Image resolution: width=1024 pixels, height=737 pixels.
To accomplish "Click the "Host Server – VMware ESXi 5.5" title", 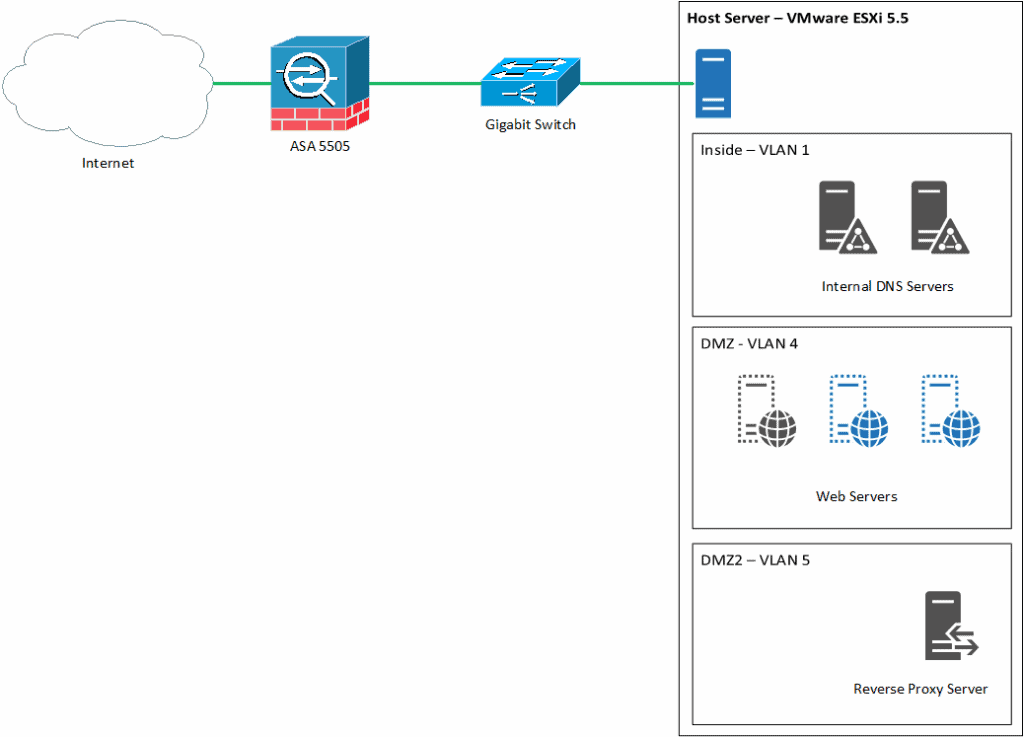I will tap(797, 18).
